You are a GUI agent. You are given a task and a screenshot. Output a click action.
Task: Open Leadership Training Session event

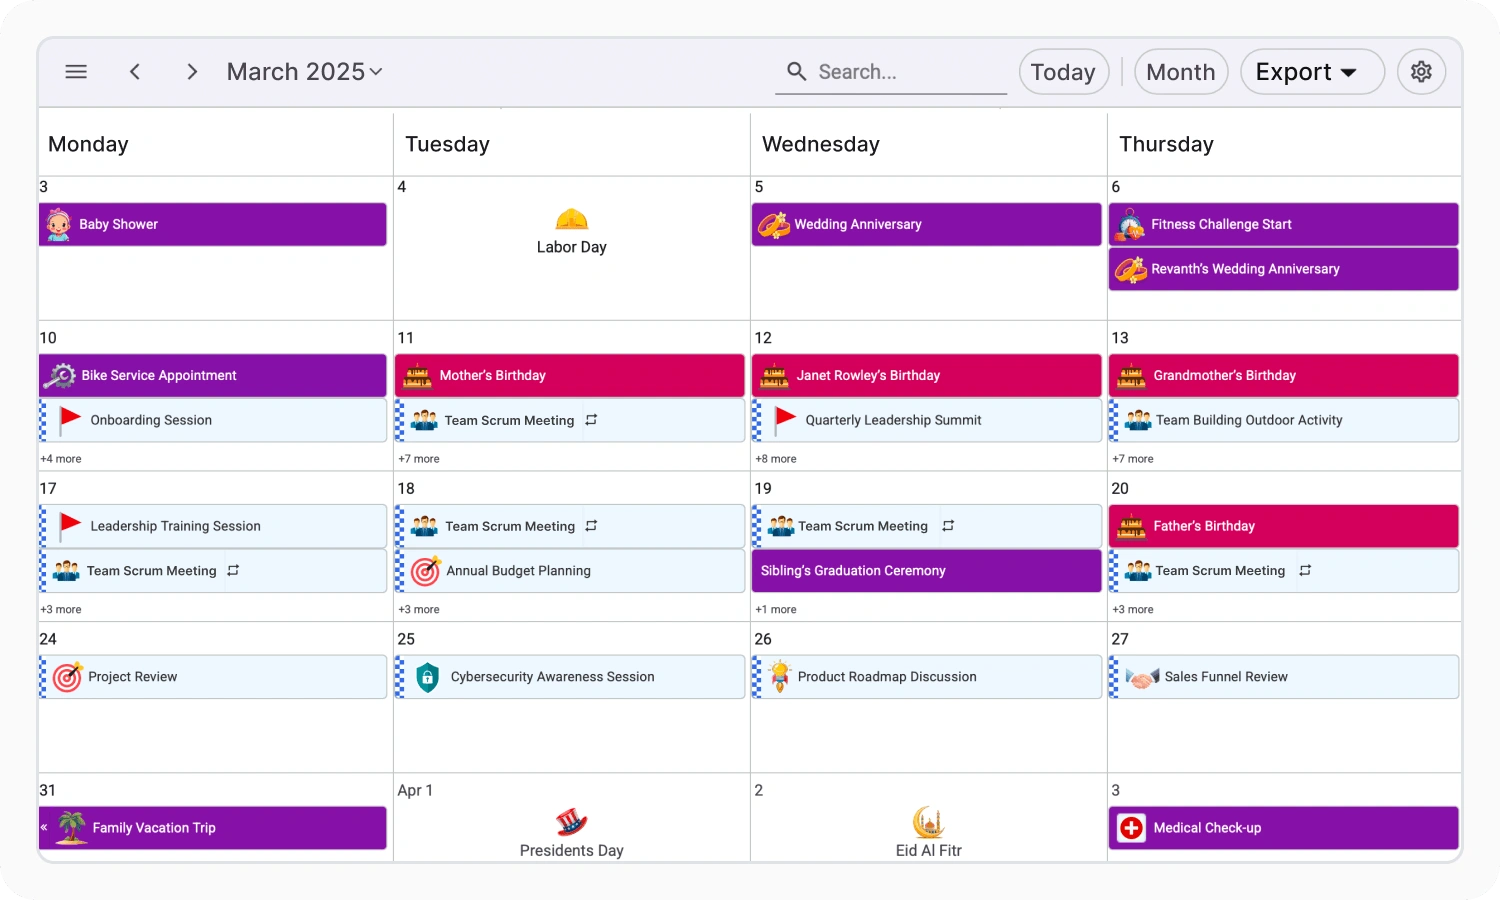coord(213,526)
